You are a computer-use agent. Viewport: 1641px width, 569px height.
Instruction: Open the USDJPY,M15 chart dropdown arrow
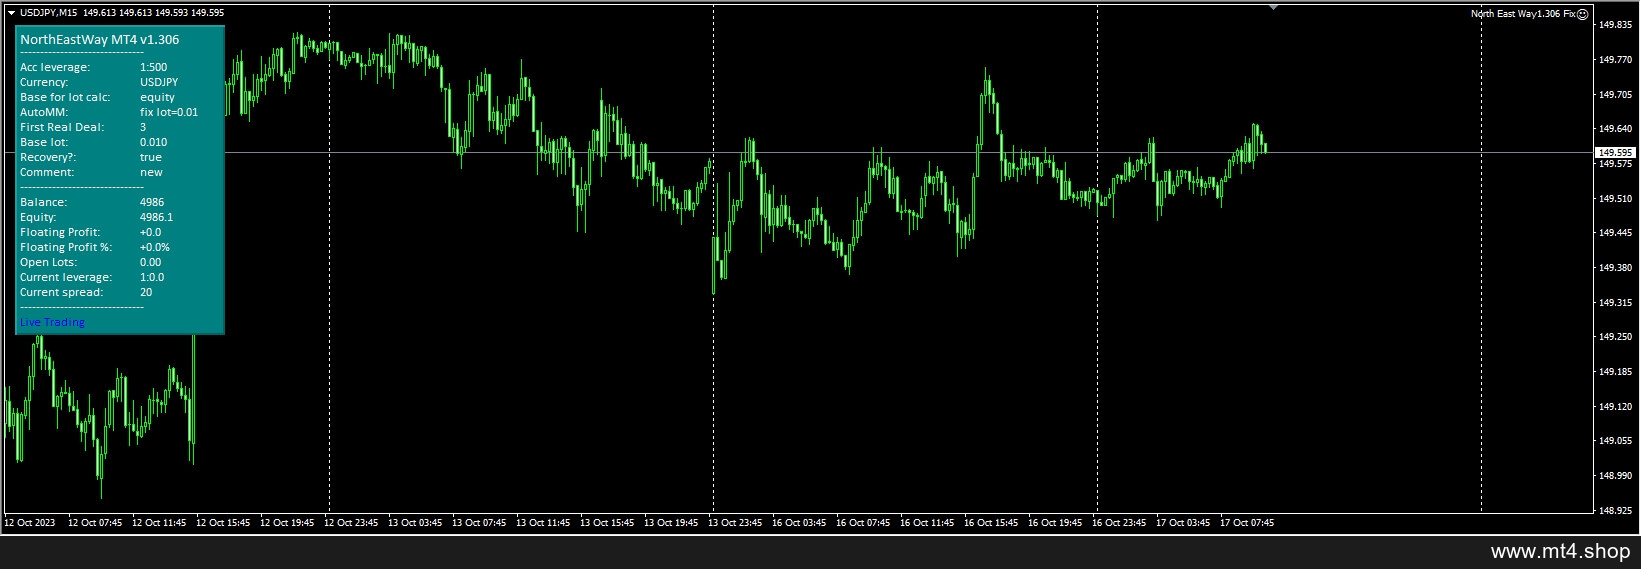tap(11, 13)
